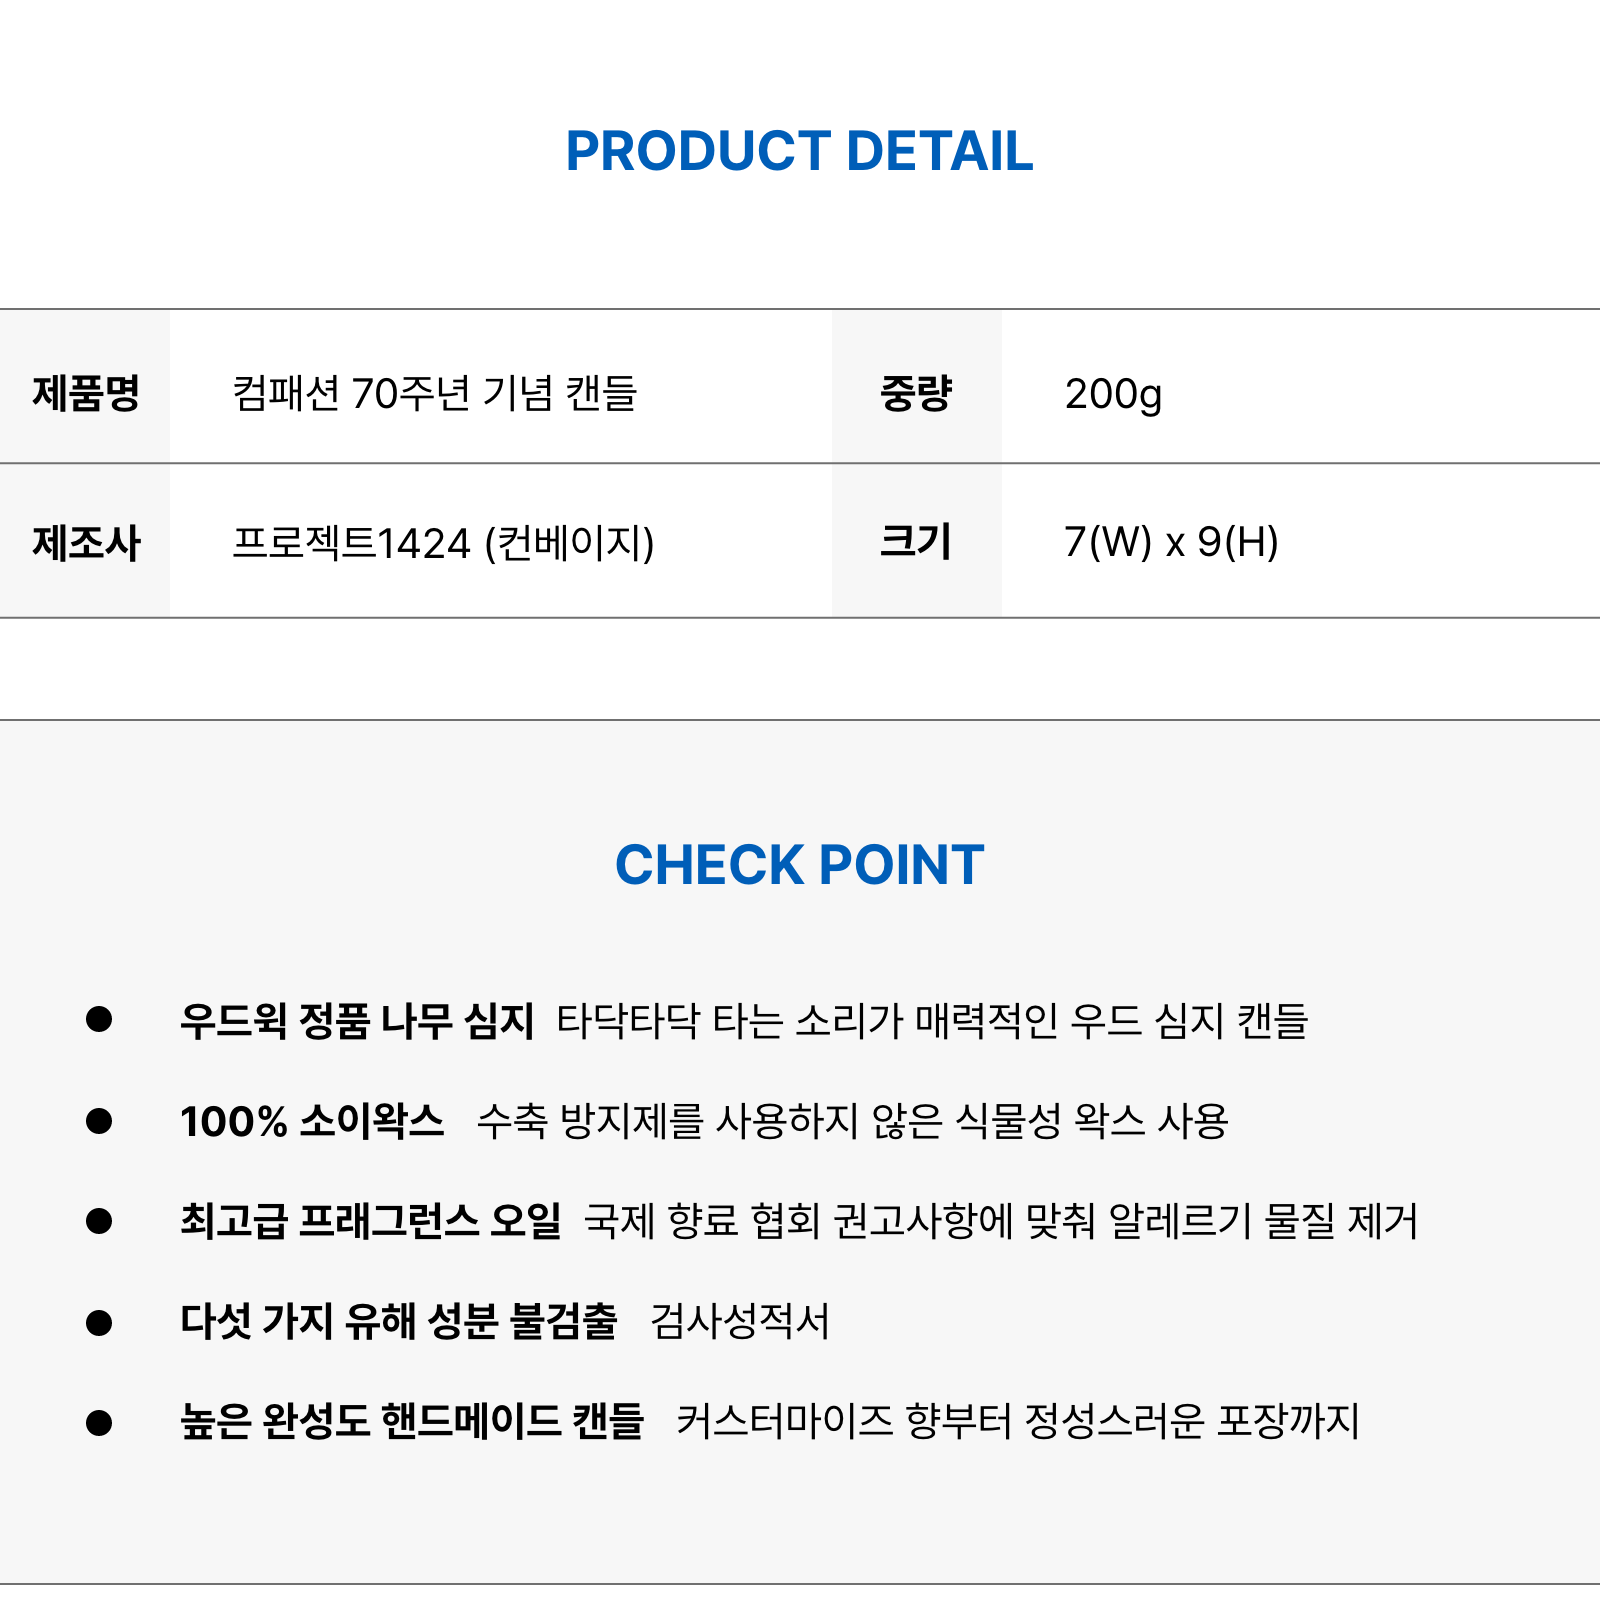
Task: Click manufacturer text 프로젝트1424 (컨베이지)
Action: [x=443, y=543]
